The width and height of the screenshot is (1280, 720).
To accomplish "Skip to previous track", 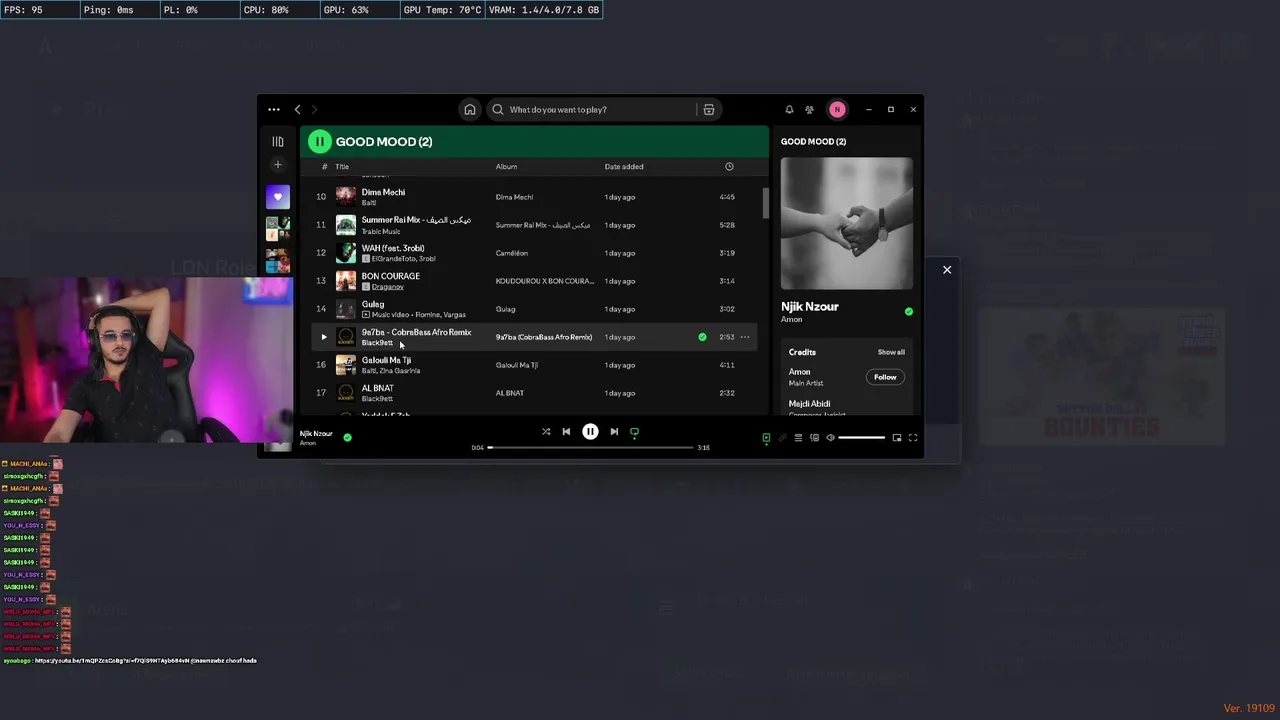I will pos(566,432).
